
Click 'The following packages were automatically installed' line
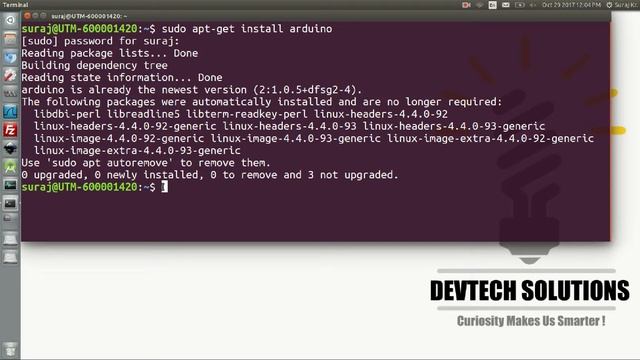262,102
